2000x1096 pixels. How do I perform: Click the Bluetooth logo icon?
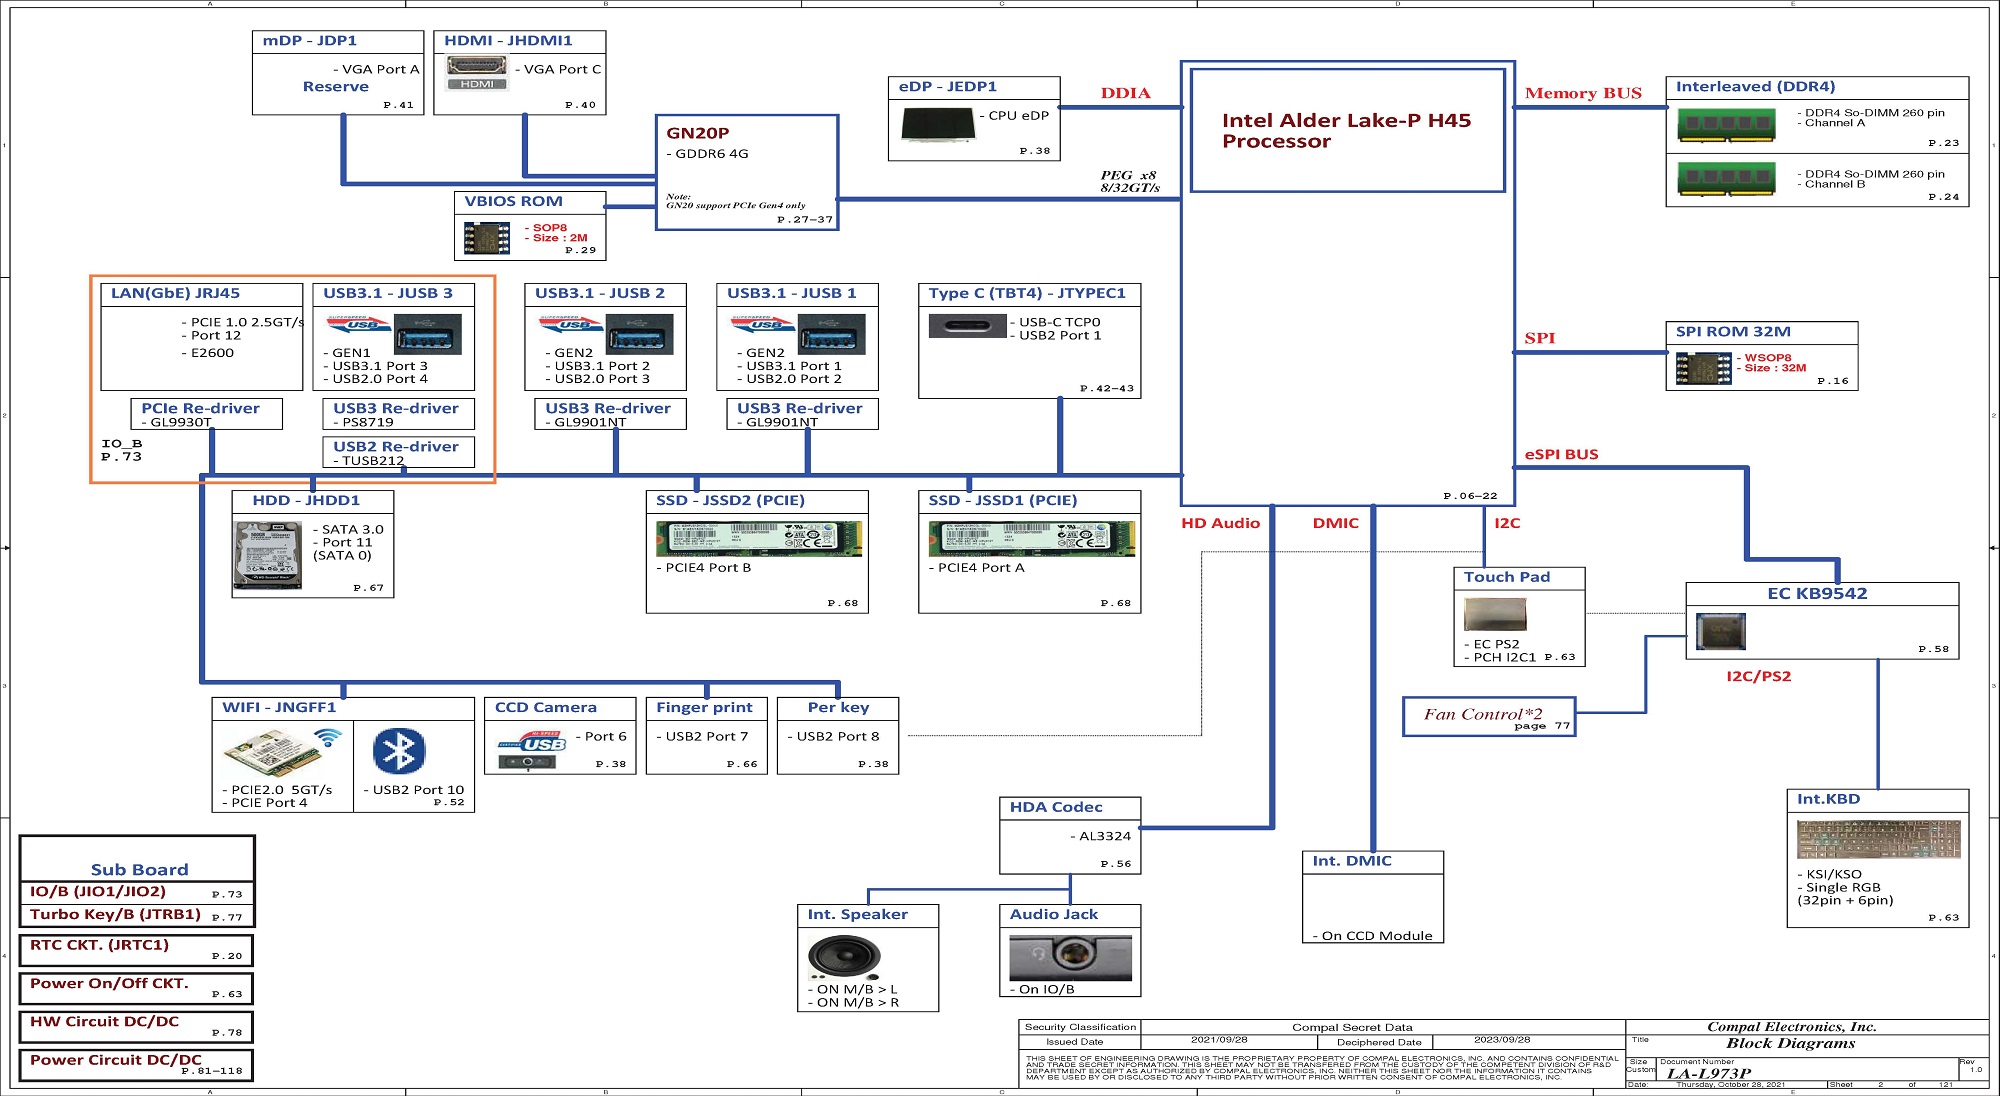click(x=399, y=751)
